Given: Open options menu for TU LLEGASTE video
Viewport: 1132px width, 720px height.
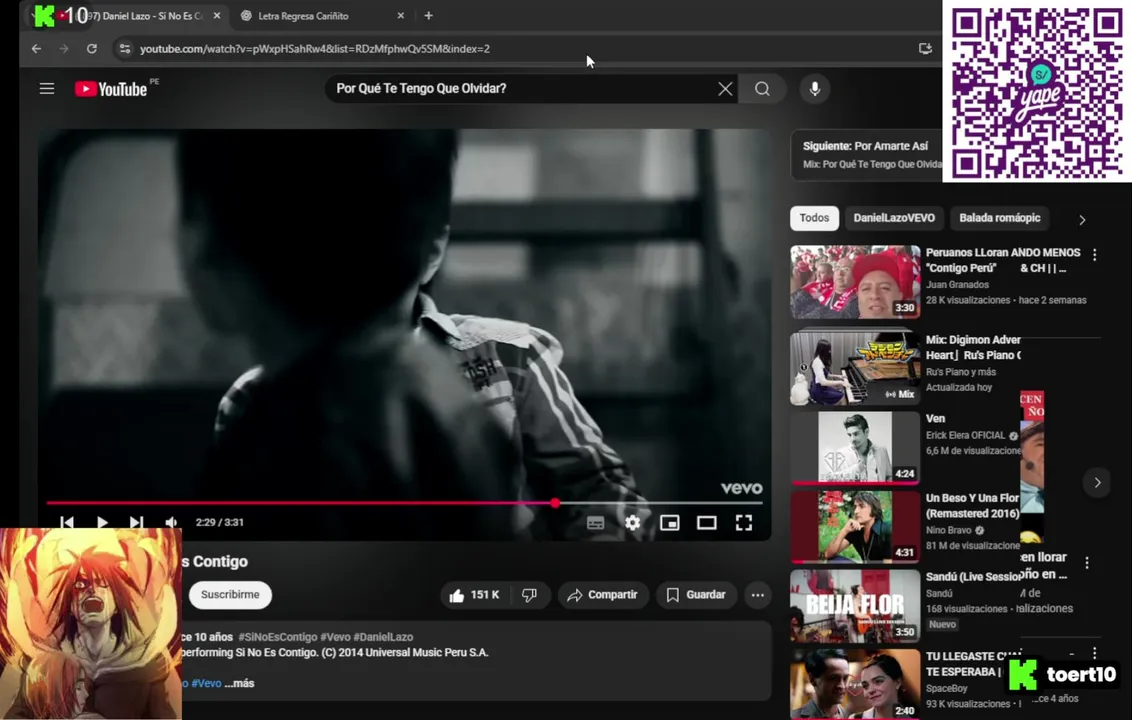Looking at the screenshot, I should click(1094, 653).
